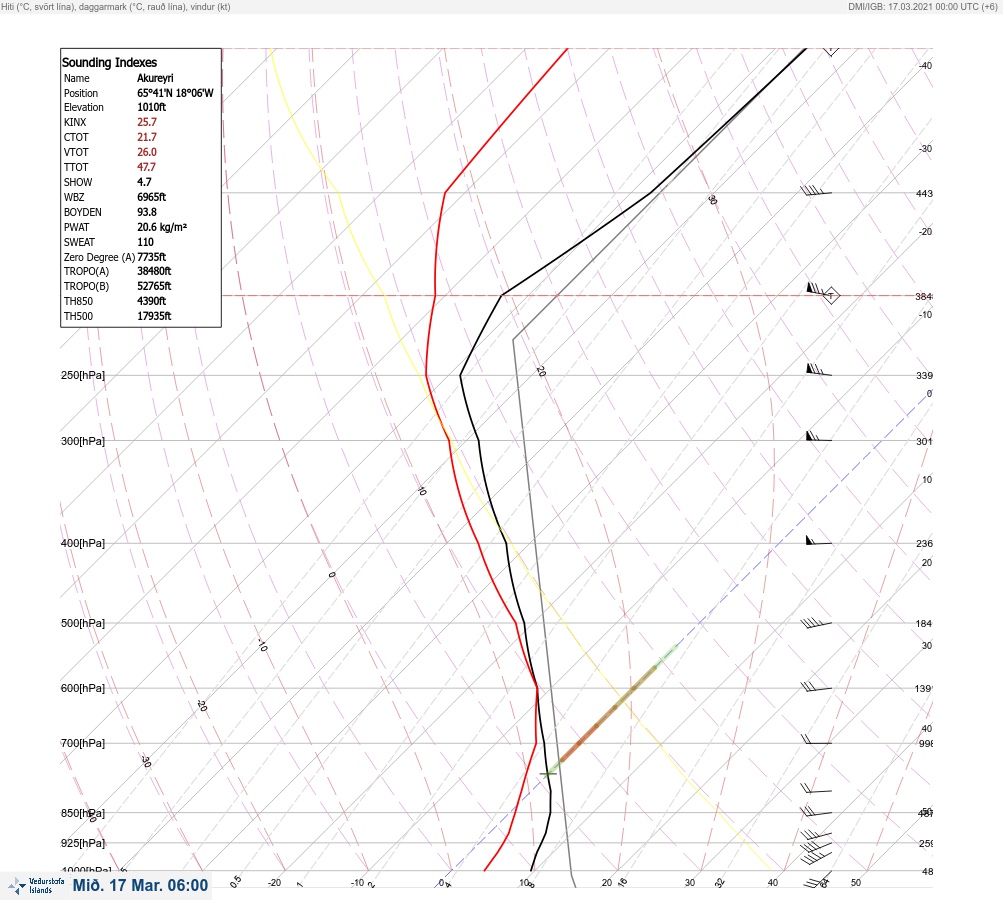Click the wind barb at 250 hPa level
This screenshot has width=1003, height=900.
point(819,370)
